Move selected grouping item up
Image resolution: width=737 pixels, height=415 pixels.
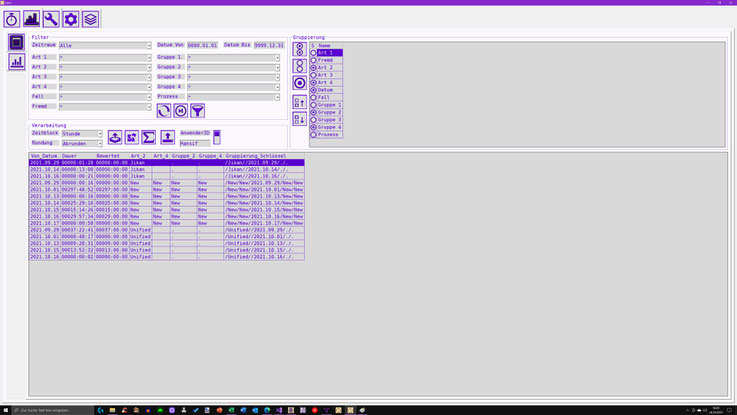pos(299,102)
